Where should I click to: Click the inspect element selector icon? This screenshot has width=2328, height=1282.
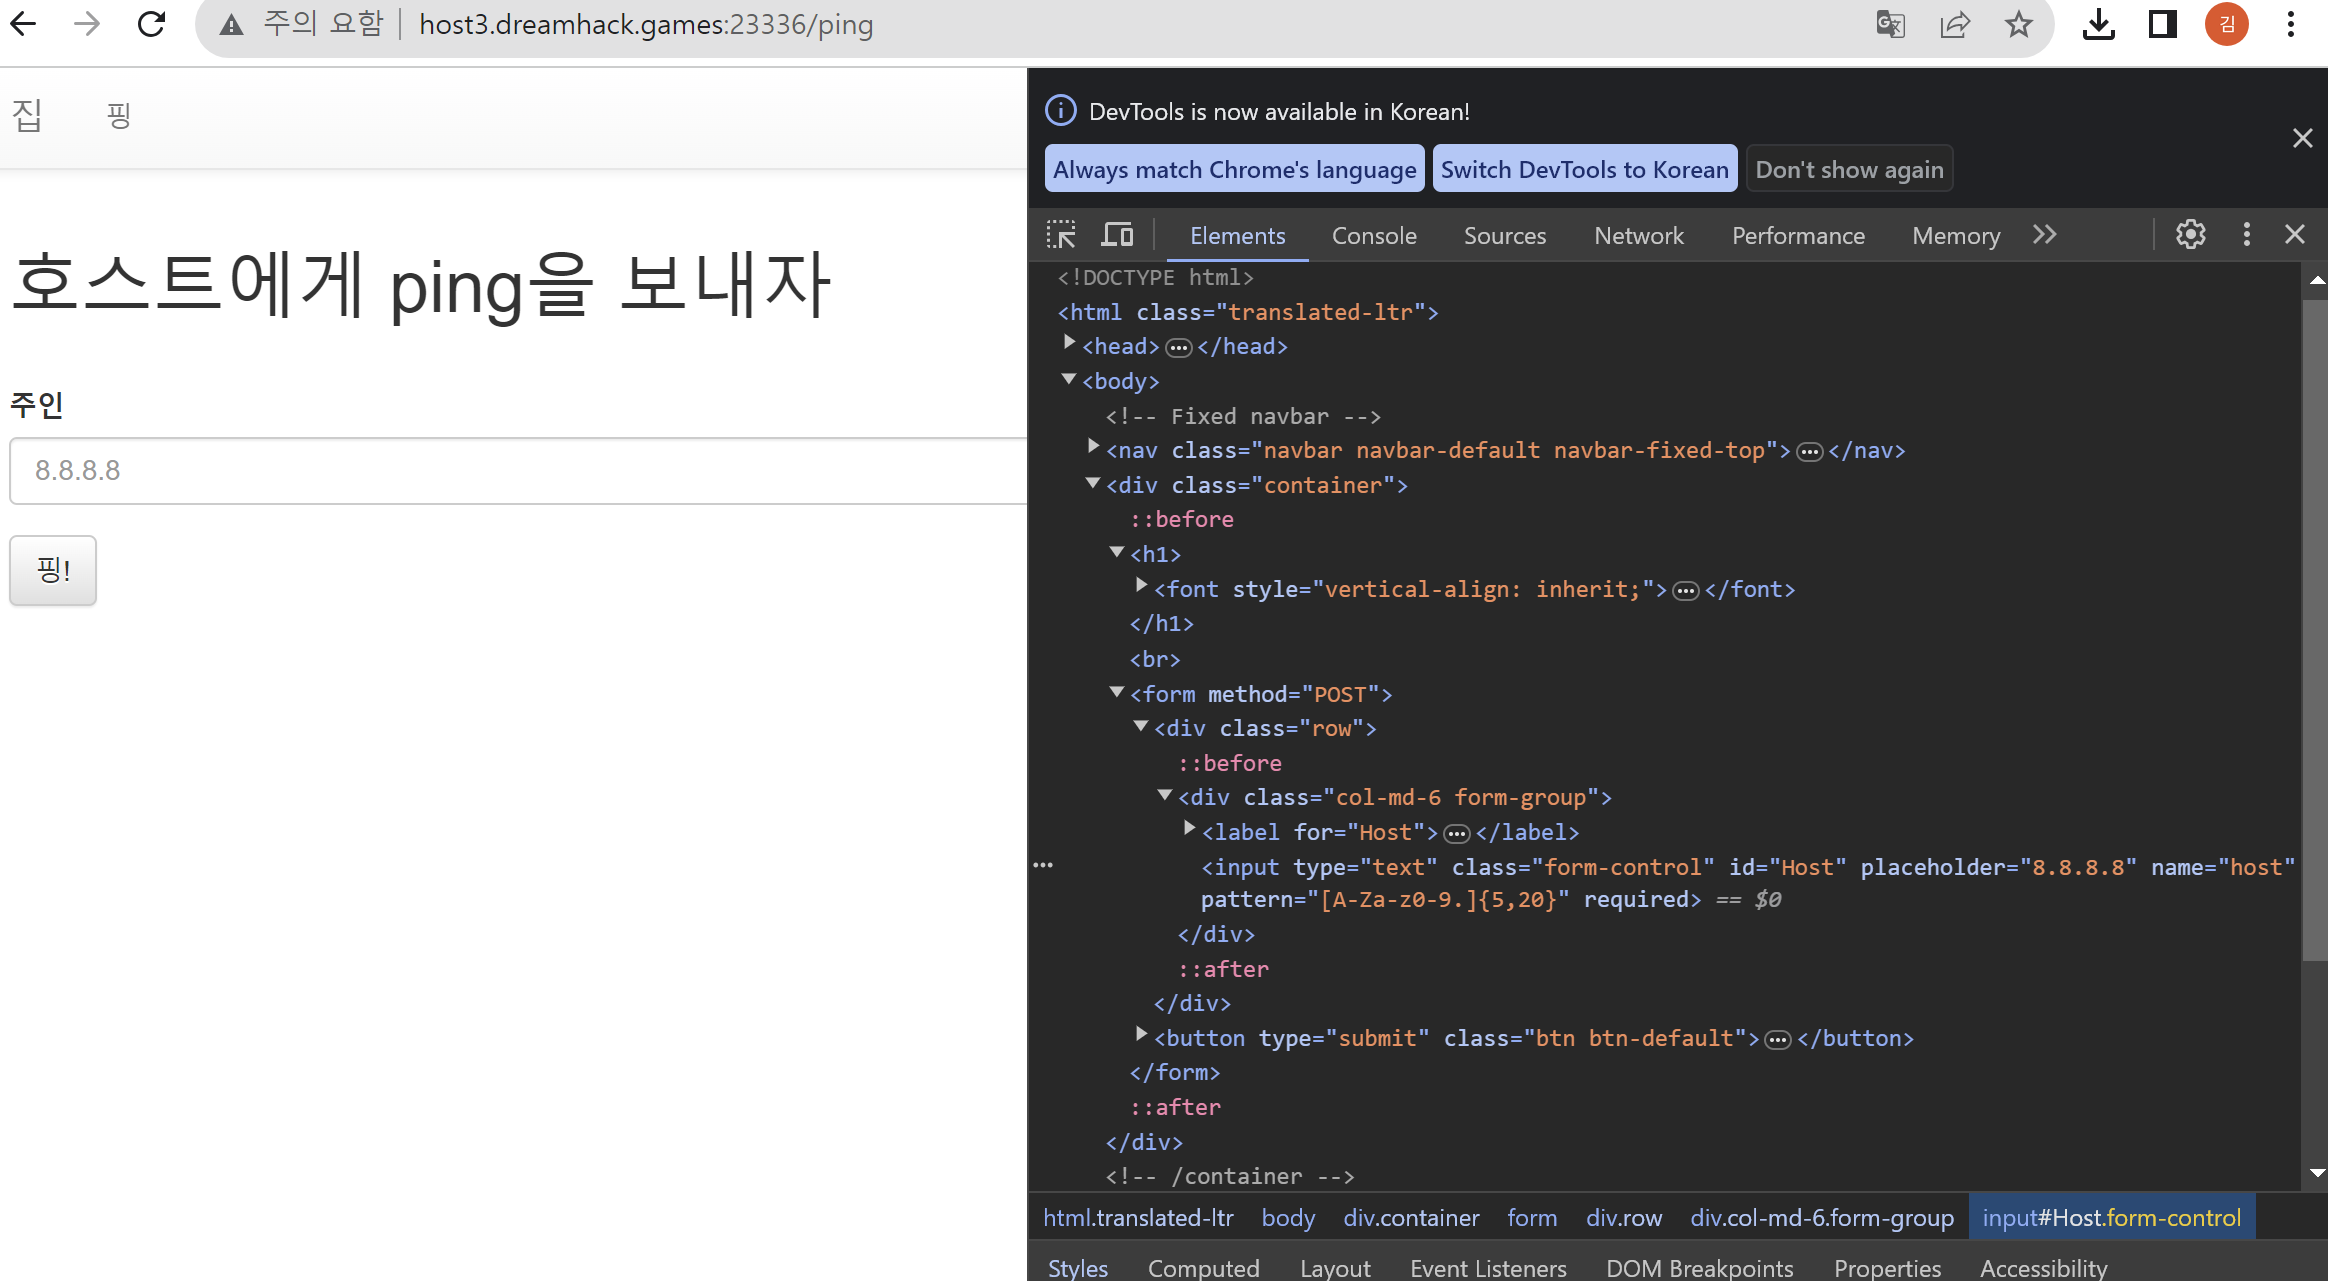(1061, 235)
